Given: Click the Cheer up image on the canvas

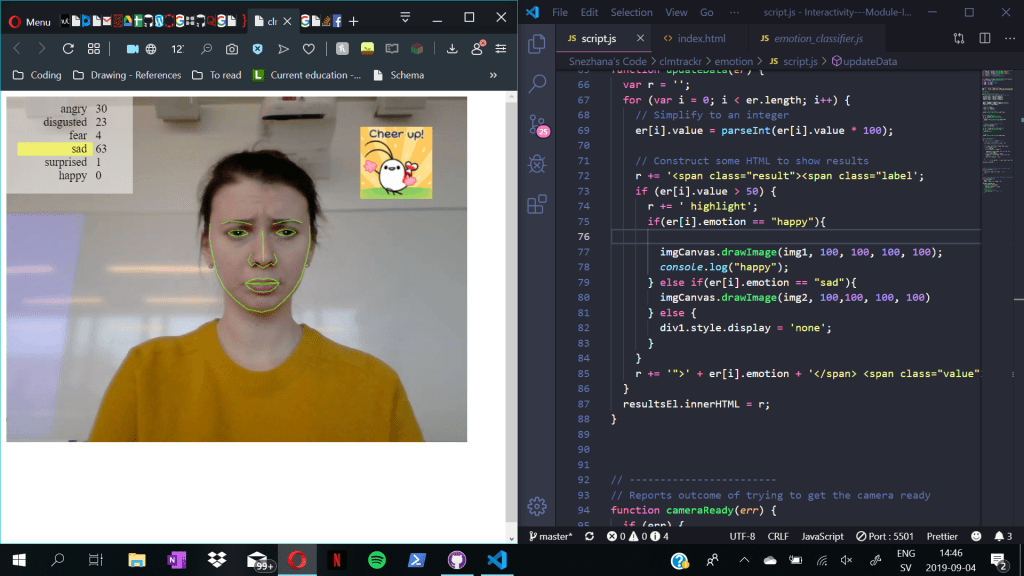Looking at the screenshot, I should tap(396, 162).
